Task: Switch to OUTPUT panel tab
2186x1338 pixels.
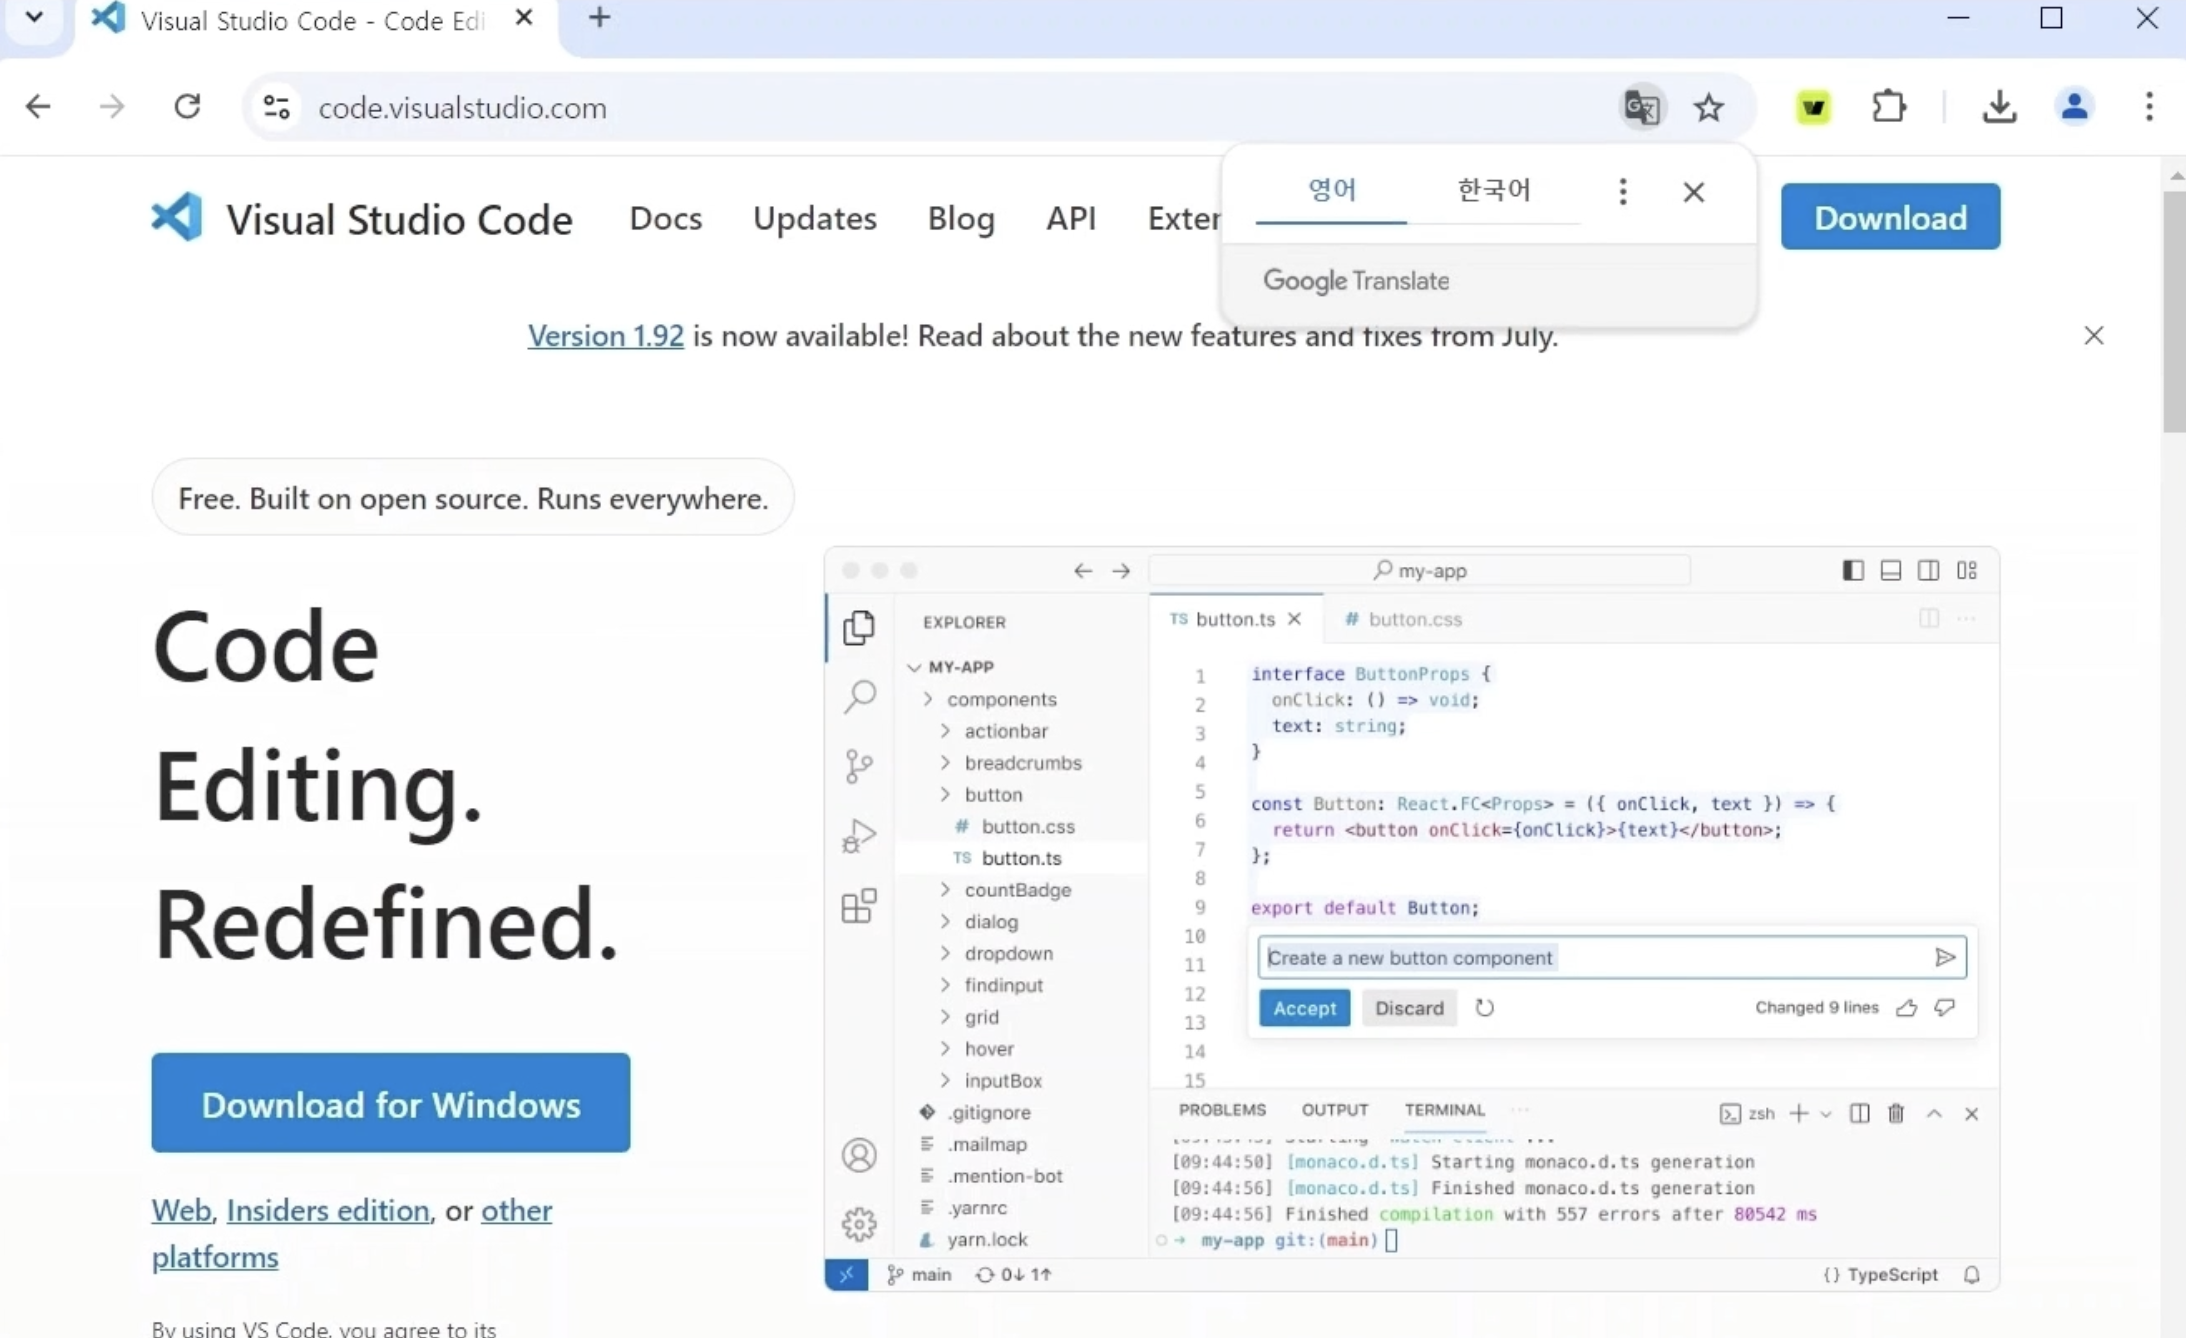Action: point(1334,1110)
